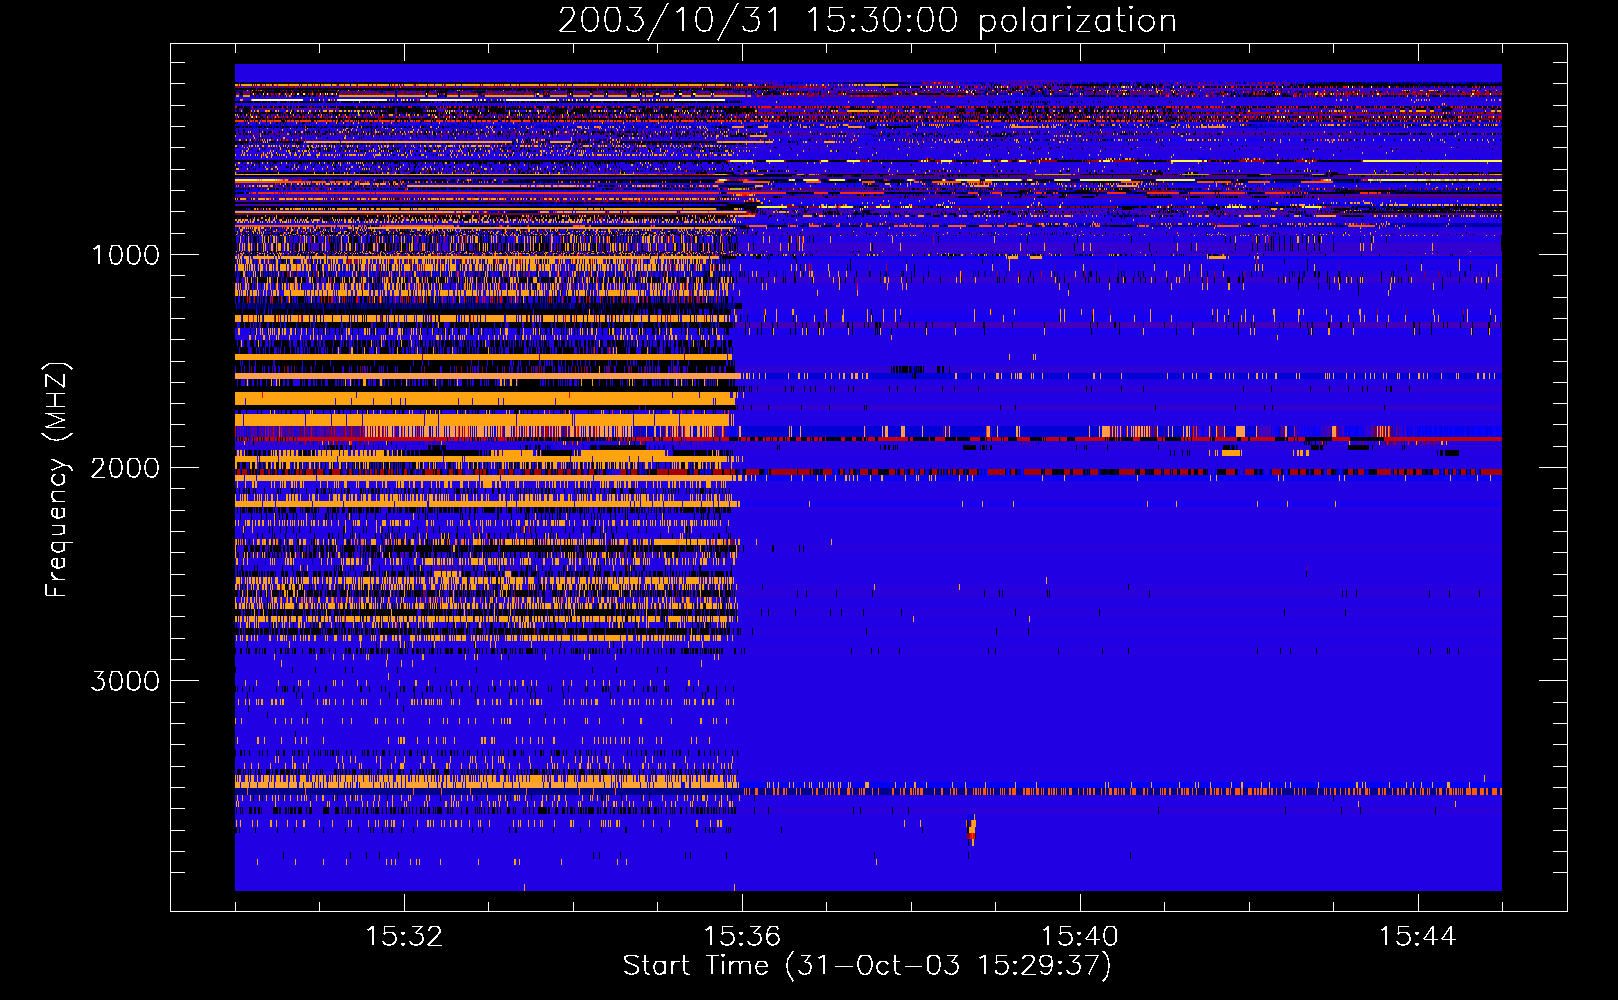Image resolution: width=1618 pixels, height=1000 pixels.
Task: Click the plot title '2003/10/31 15:30:00 polarization'
Action: (x=867, y=20)
